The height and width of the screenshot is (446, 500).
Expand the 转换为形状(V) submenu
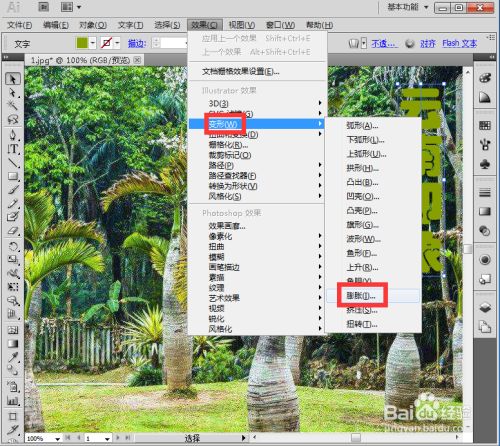tap(256, 186)
